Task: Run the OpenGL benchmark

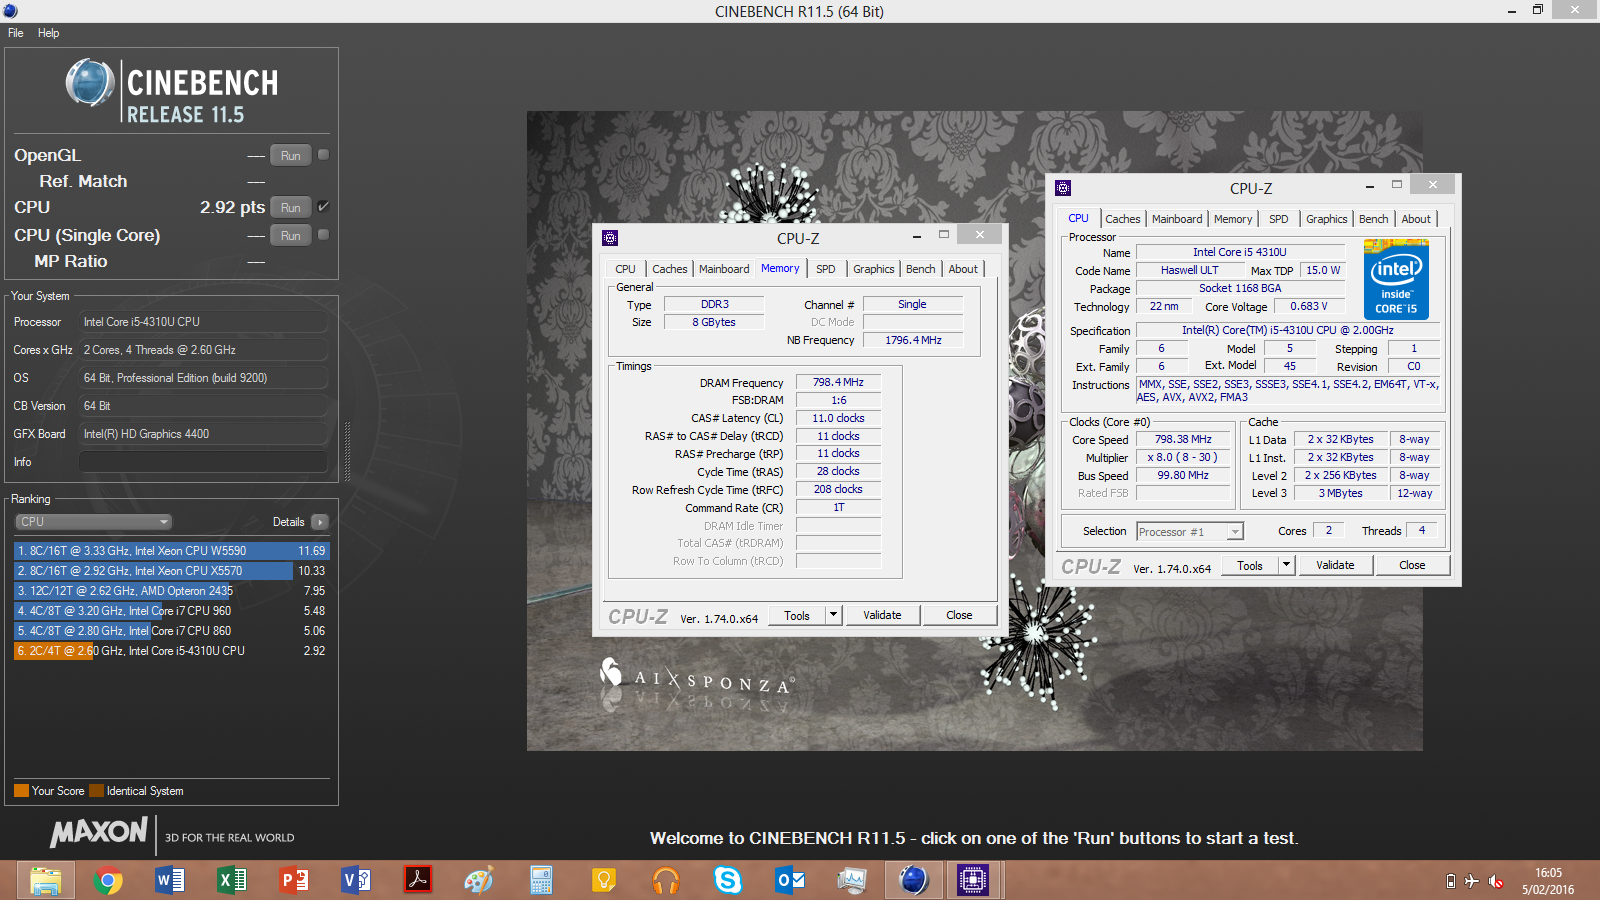Action: tap(291, 155)
